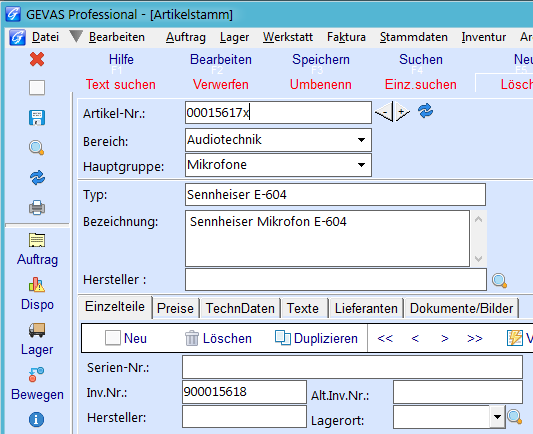Open the Bearbeiten menu in menu bar
This screenshot has width=533, height=434.
[x=117, y=37]
